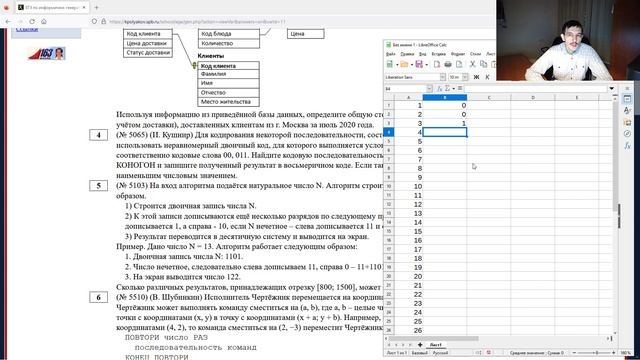
Task: Click task number 4 box on page
Action: click(98, 135)
